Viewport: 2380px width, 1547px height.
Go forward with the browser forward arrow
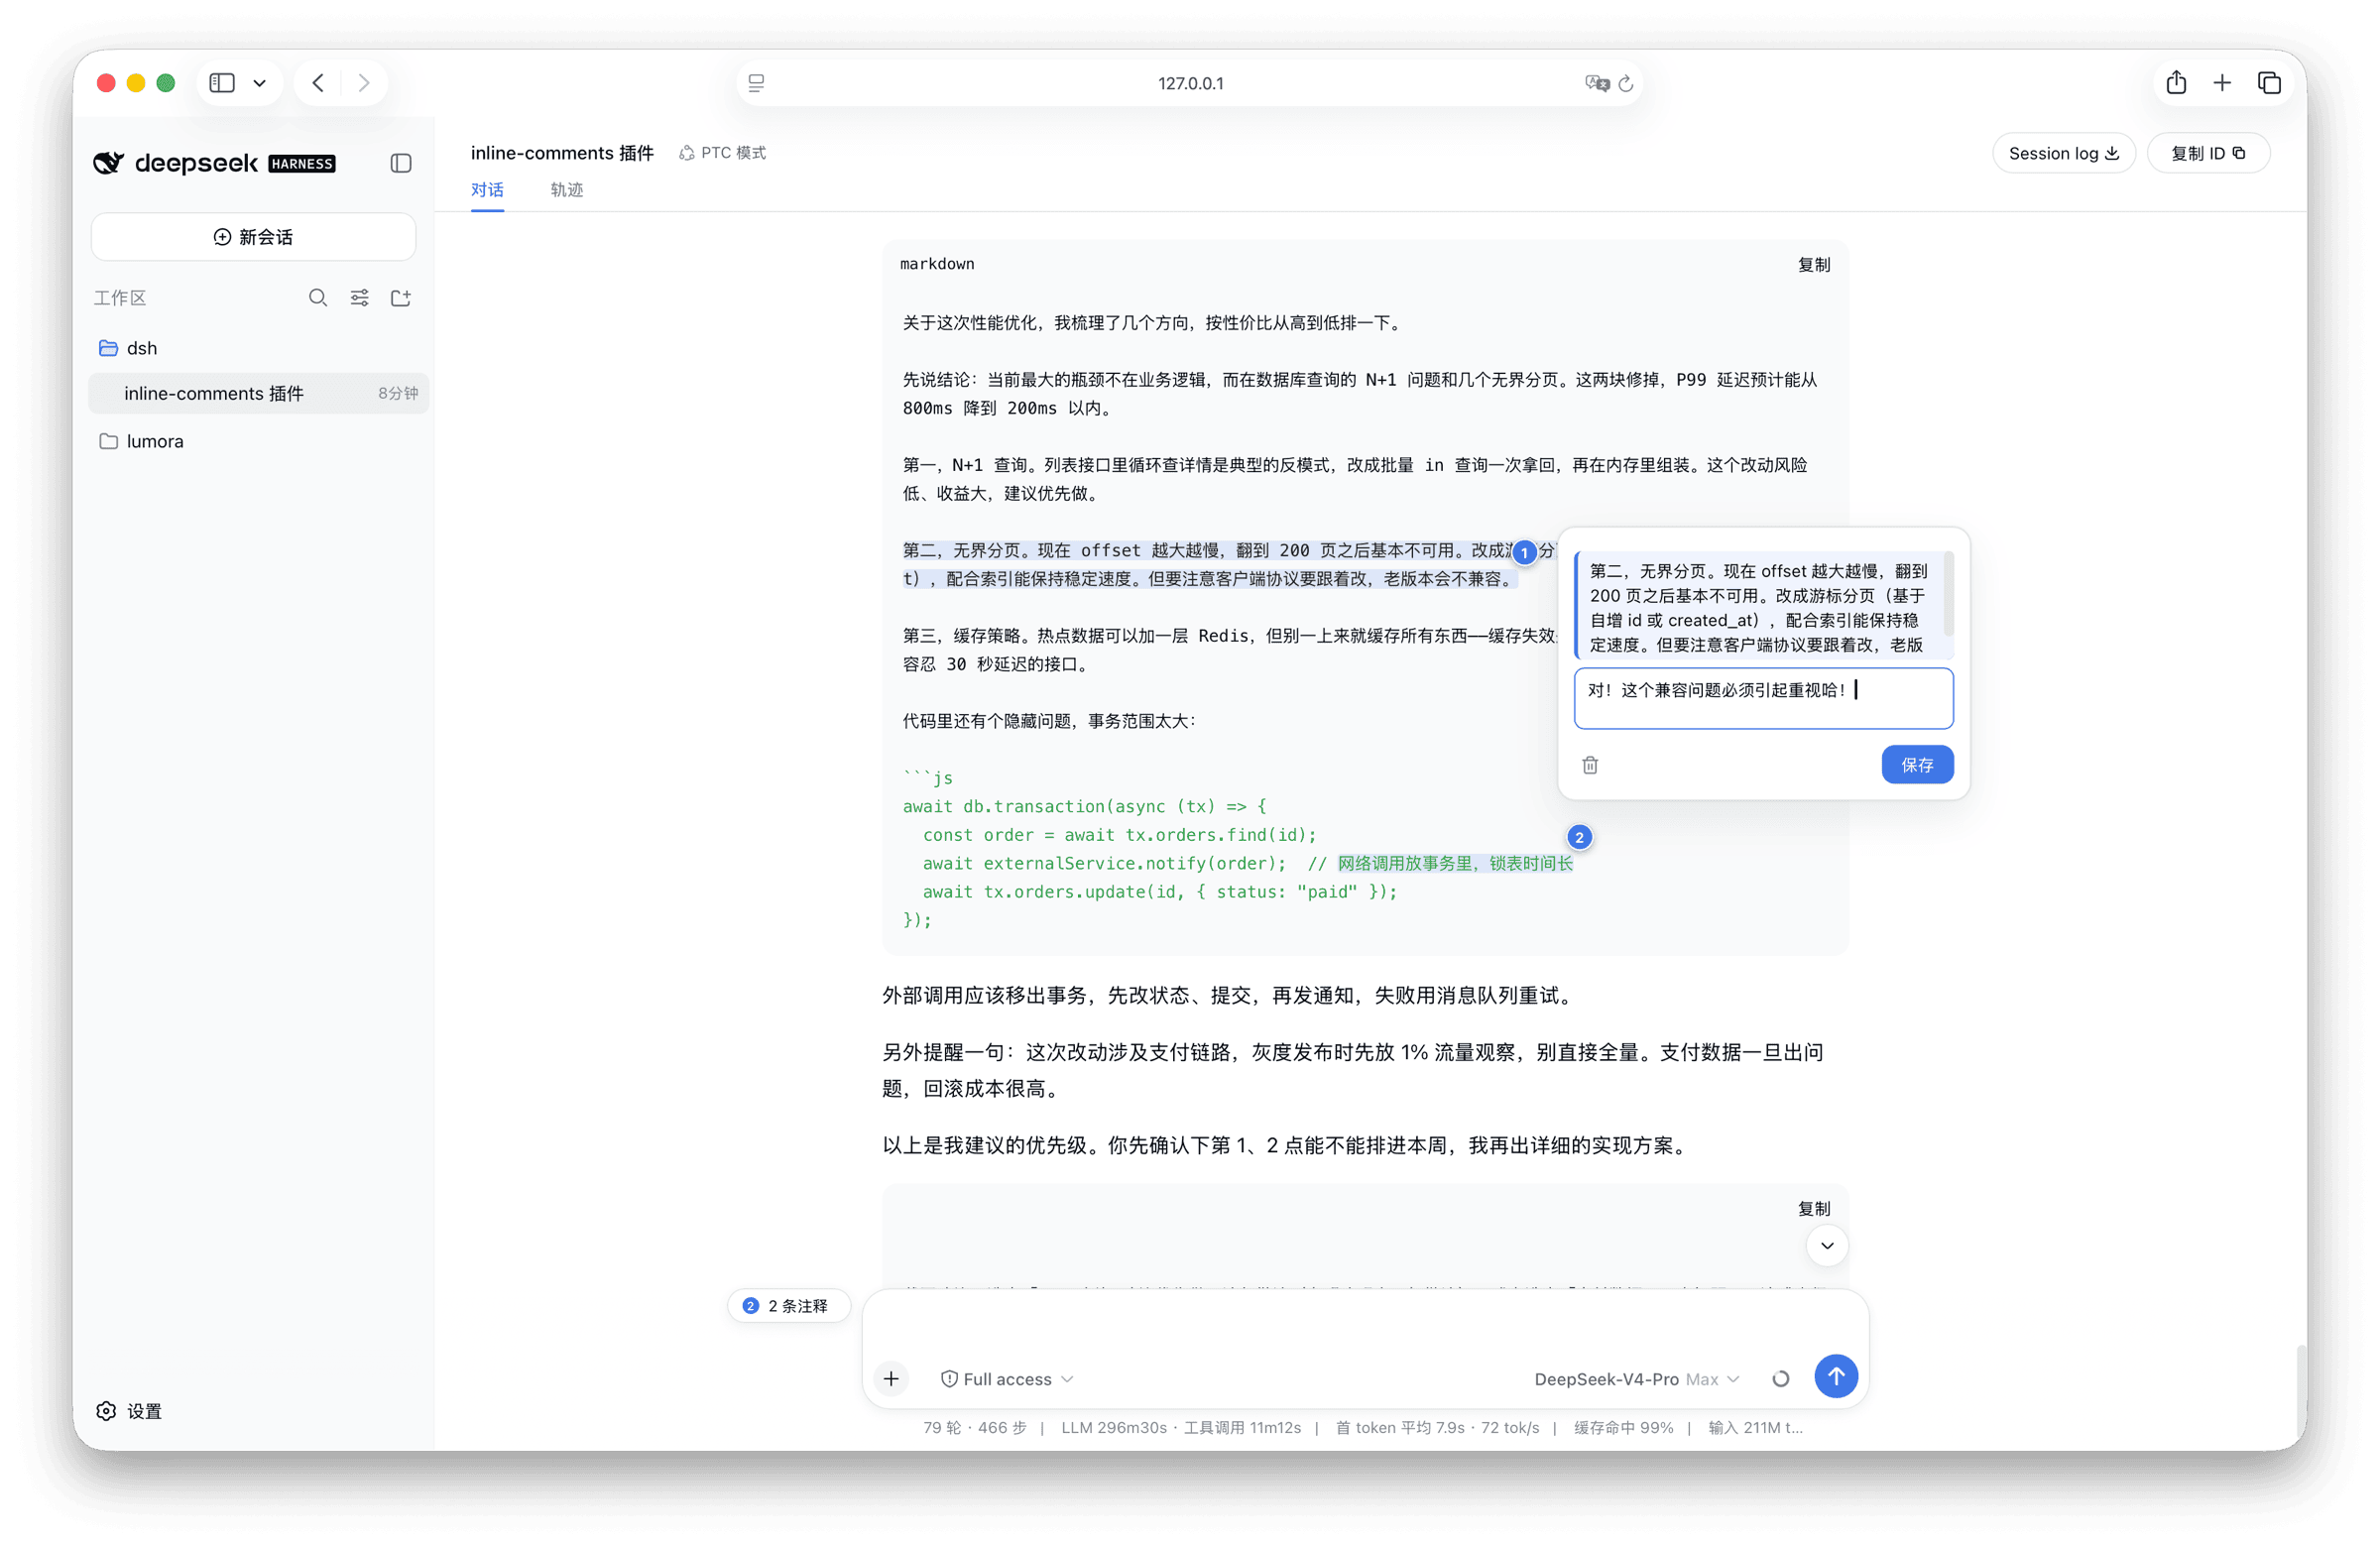coord(364,83)
